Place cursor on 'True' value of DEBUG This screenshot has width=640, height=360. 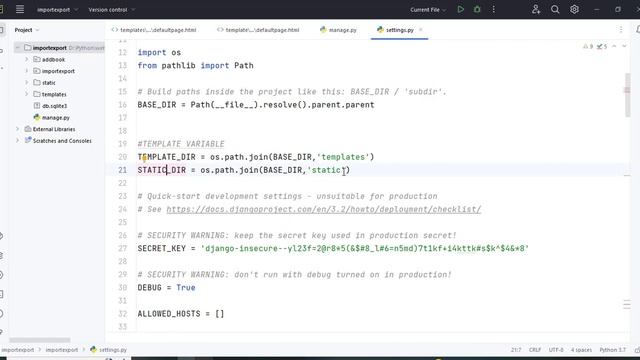click(x=186, y=288)
